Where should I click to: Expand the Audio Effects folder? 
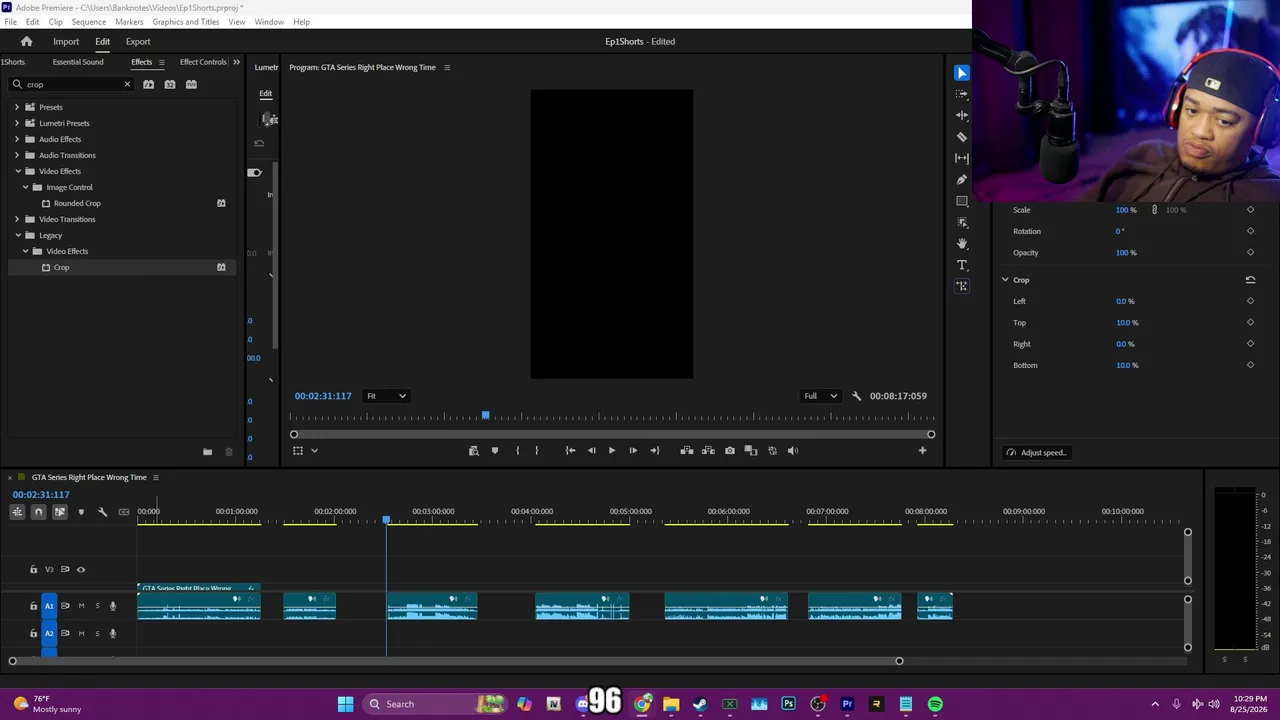17,139
